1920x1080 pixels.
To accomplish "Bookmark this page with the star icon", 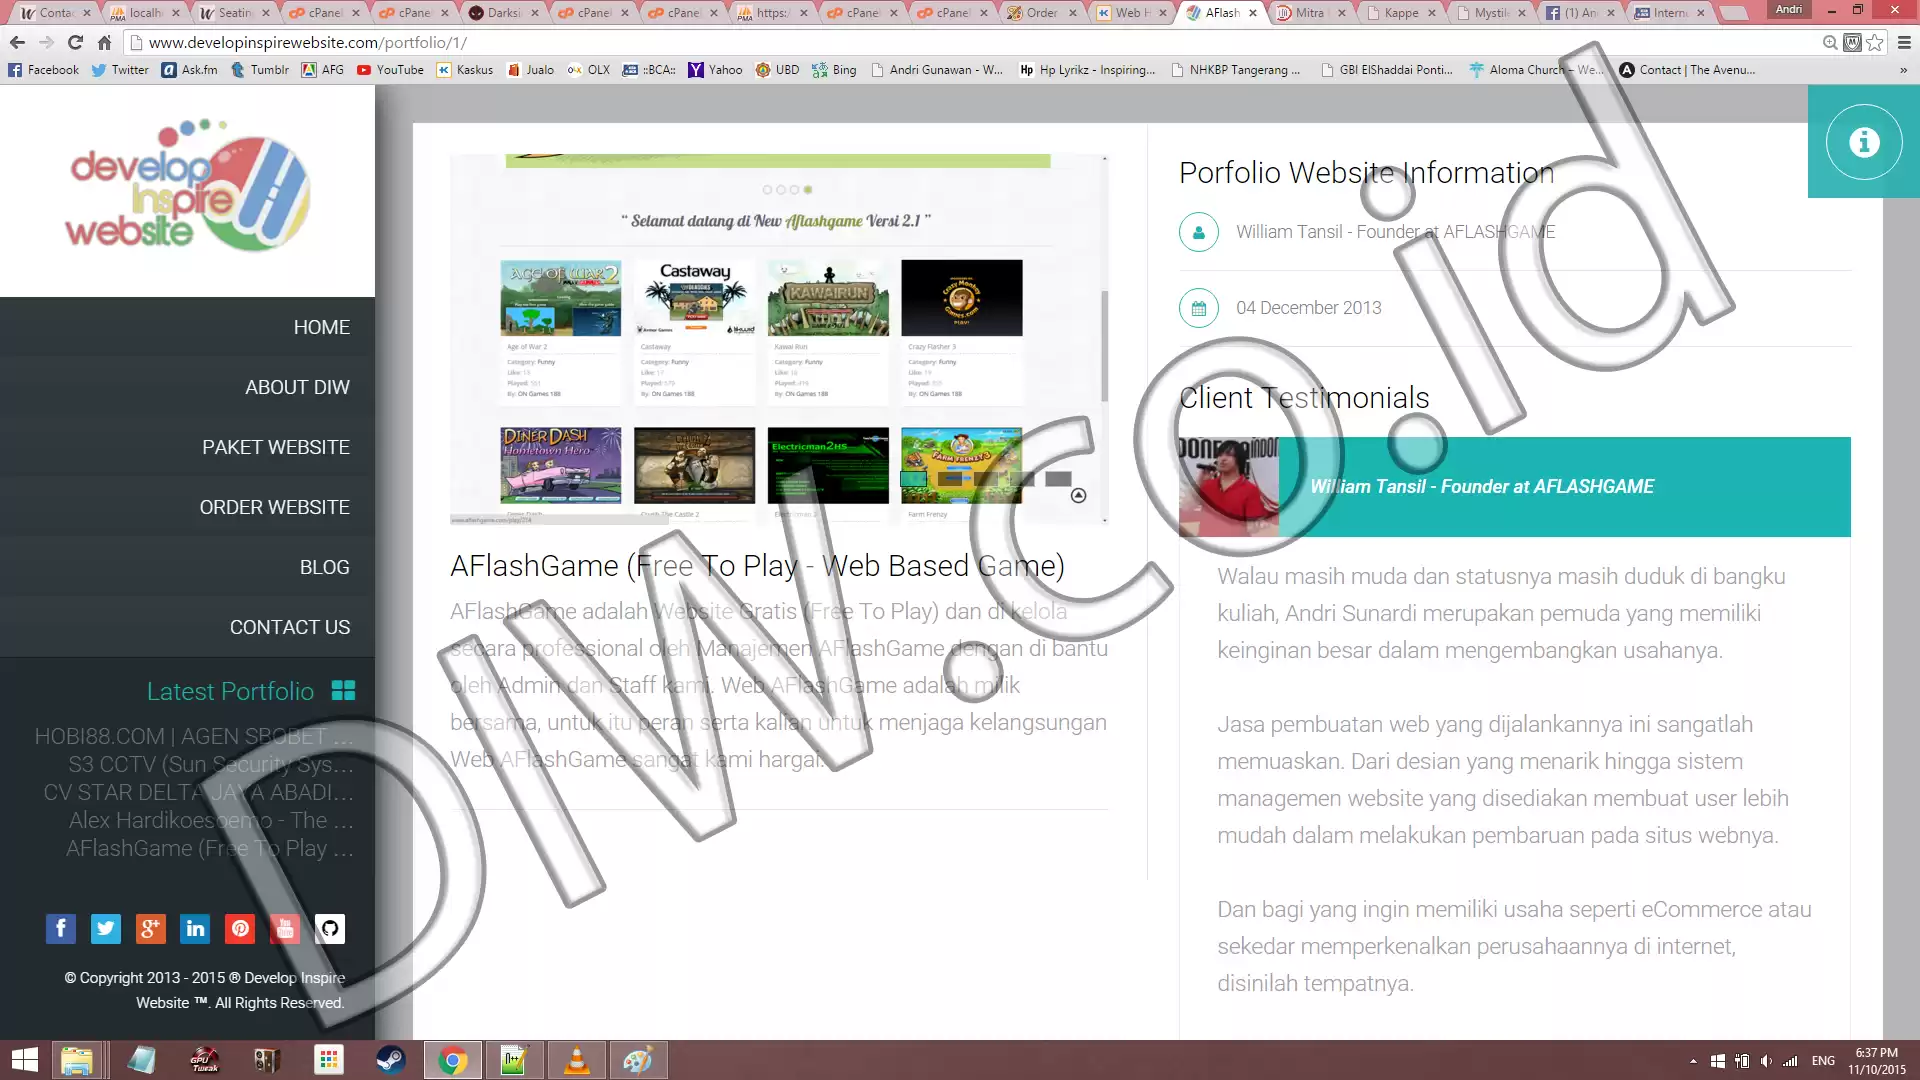I will pos(1875,42).
